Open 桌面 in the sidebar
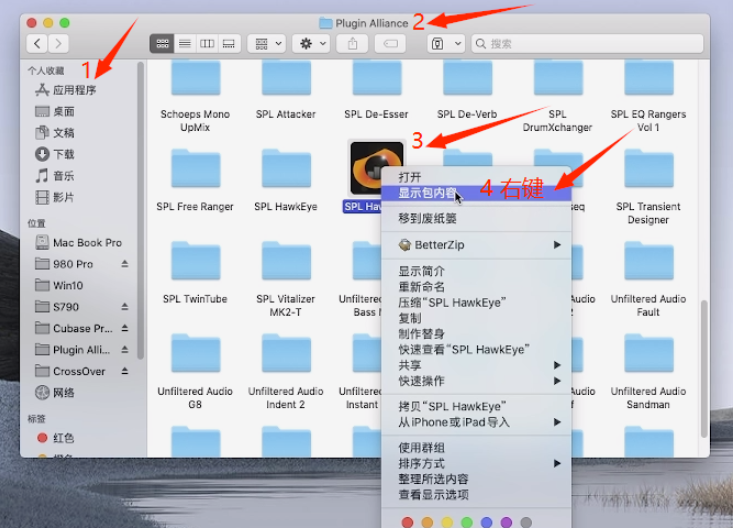Screen dimensions: 733x528 pyautogui.click(x=55, y=111)
